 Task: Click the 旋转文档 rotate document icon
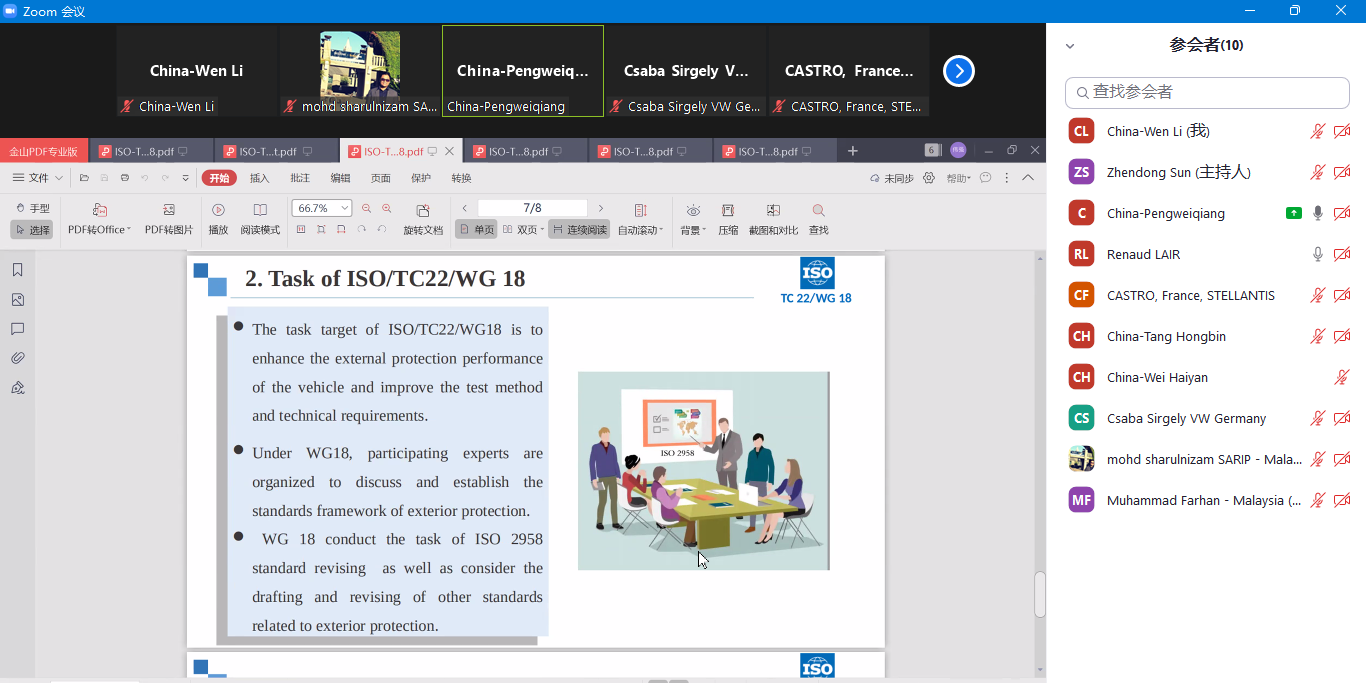[x=423, y=211]
